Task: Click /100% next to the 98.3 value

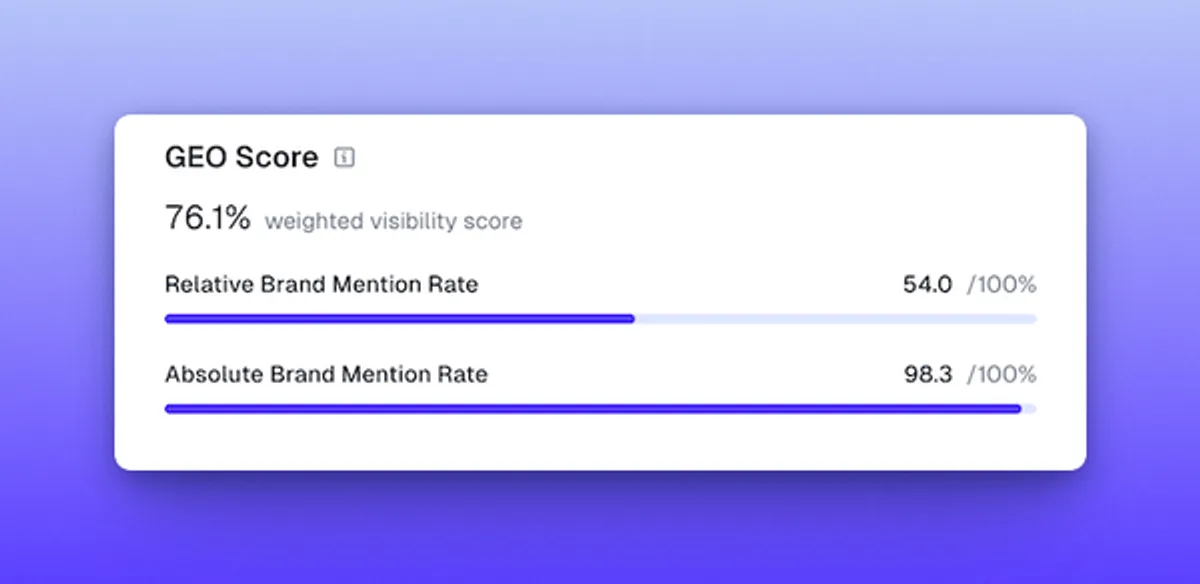Action: tap(1001, 375)
